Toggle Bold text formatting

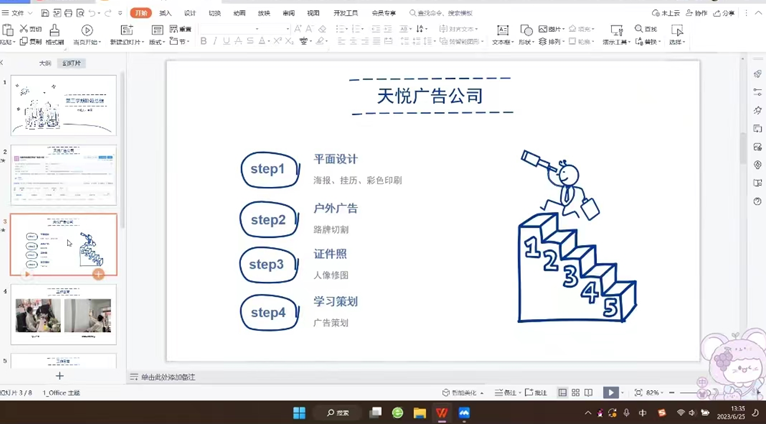click(203, 42)
